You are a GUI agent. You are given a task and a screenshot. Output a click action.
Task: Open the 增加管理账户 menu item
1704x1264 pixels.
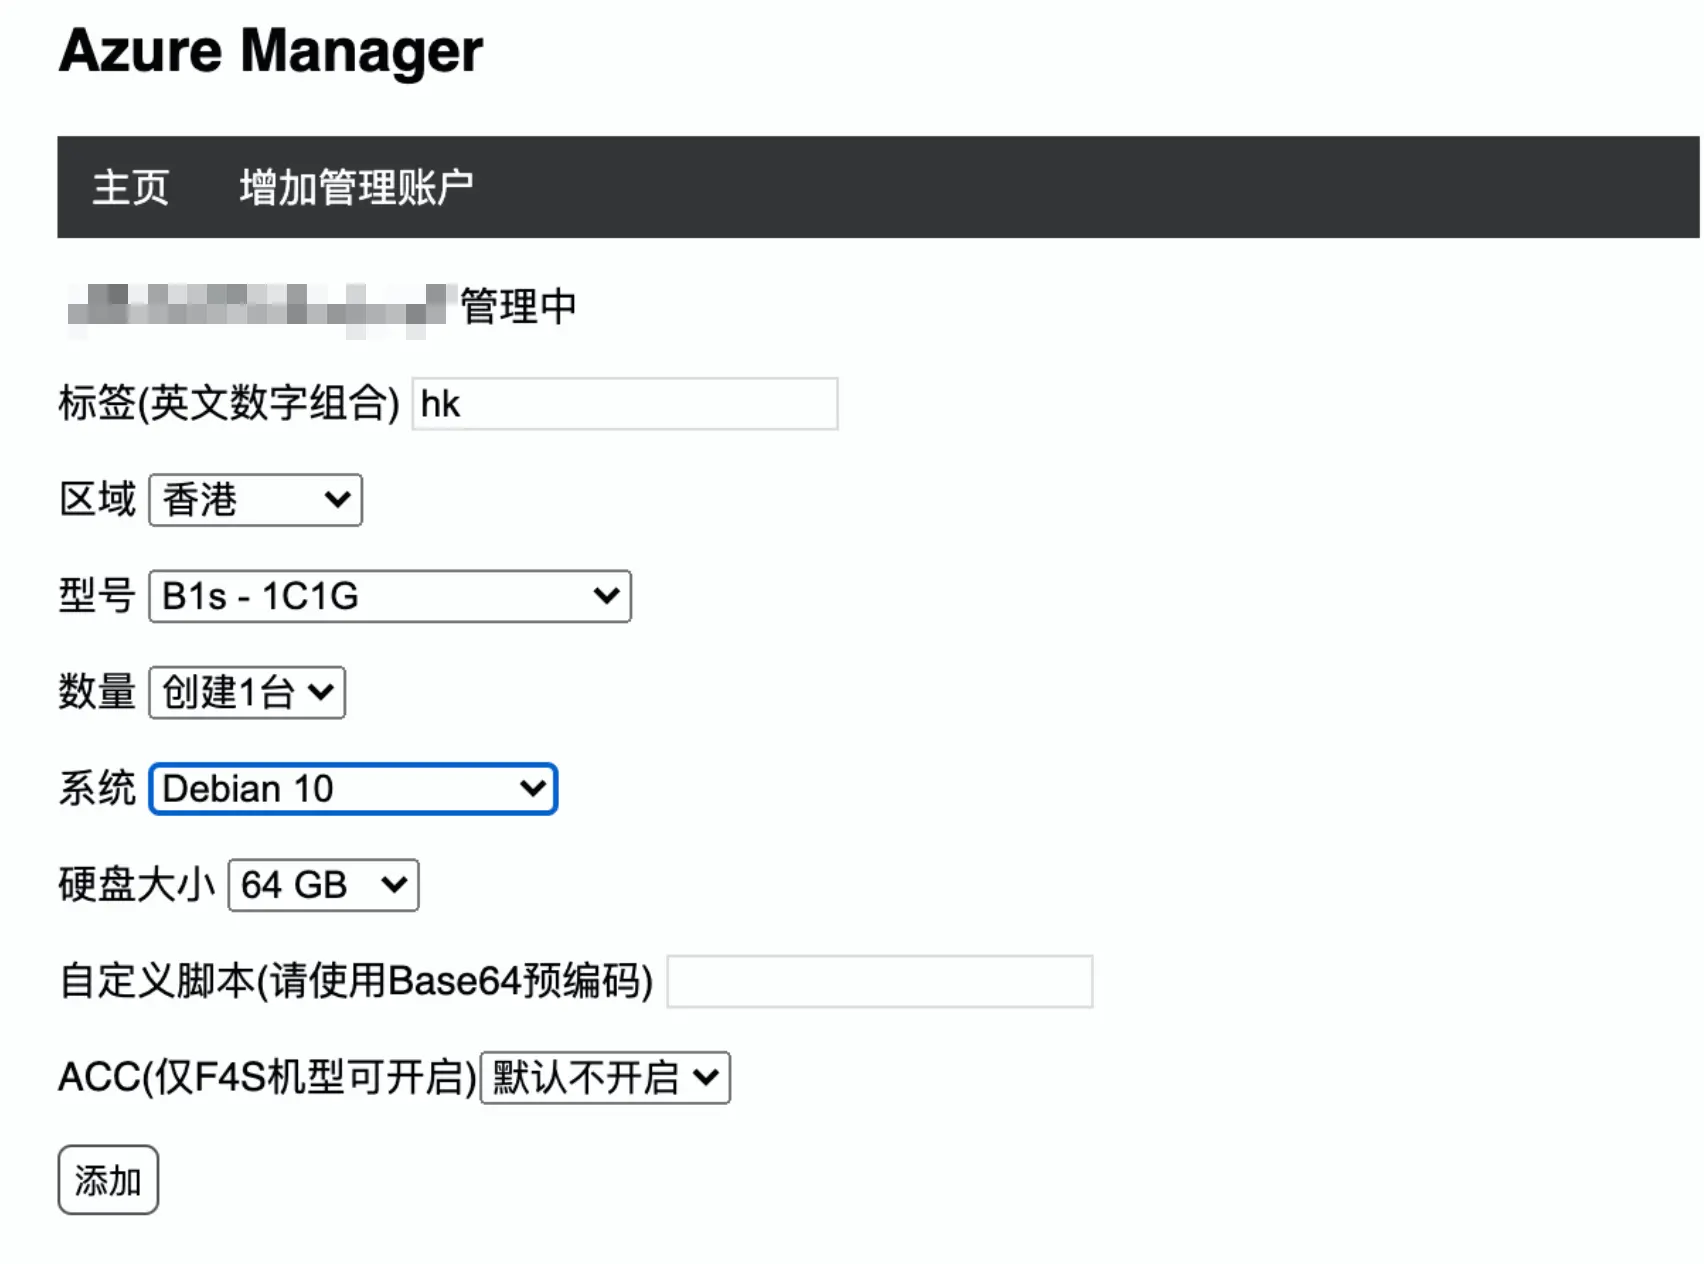tap(356, 188)
